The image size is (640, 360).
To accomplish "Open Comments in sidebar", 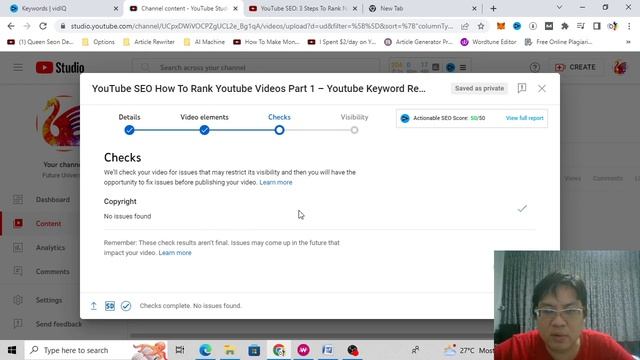I will point(41,271).
